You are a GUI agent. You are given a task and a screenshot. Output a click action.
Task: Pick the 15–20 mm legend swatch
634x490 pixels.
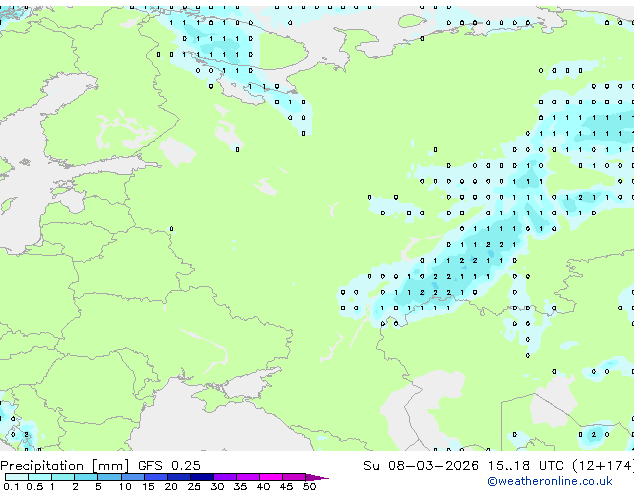[x=156, y=477]
